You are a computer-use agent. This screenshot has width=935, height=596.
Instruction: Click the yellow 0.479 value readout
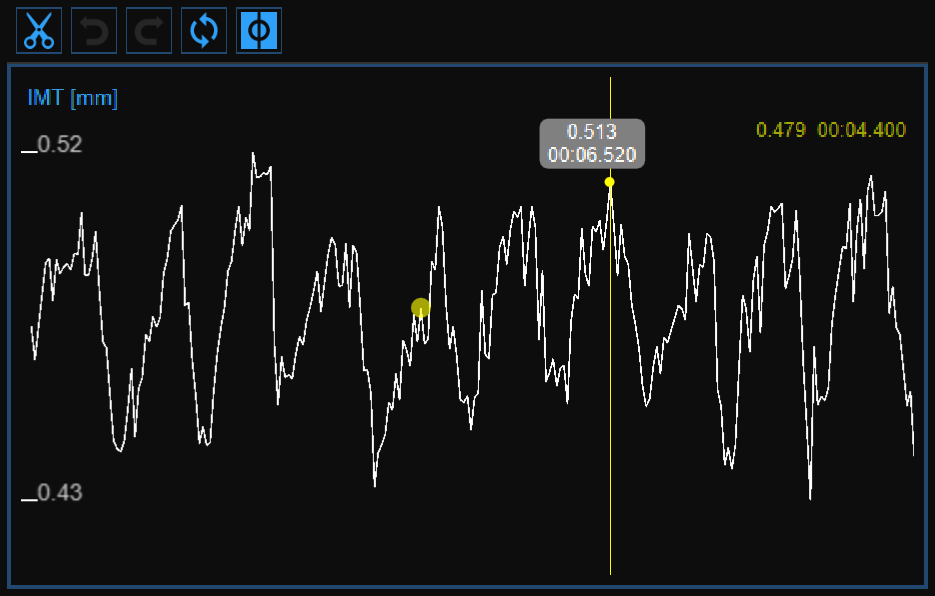(x=781, y=130)
